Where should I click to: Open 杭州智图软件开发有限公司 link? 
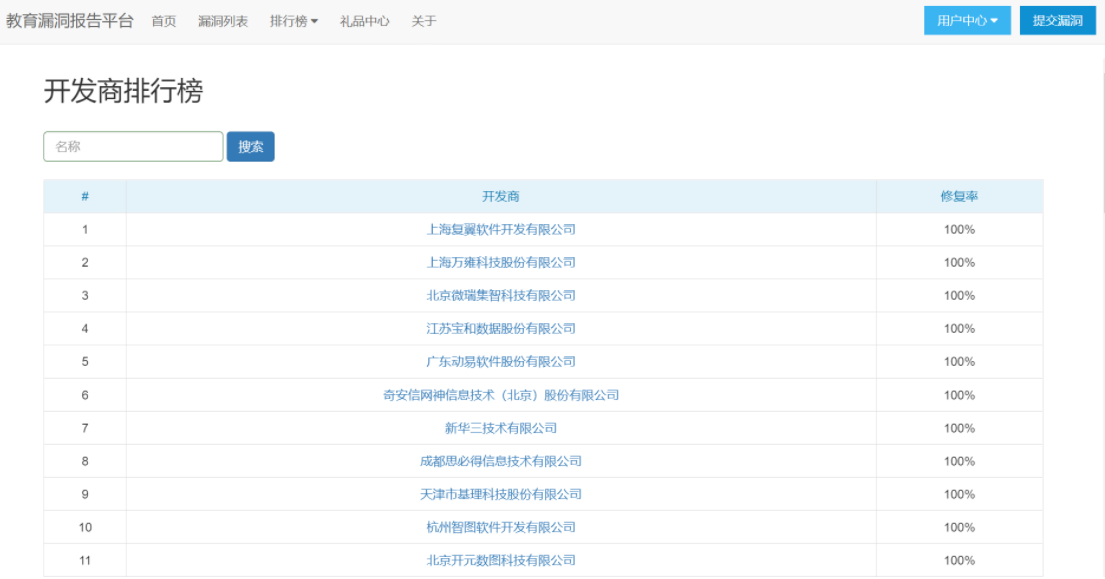[501, 528]
